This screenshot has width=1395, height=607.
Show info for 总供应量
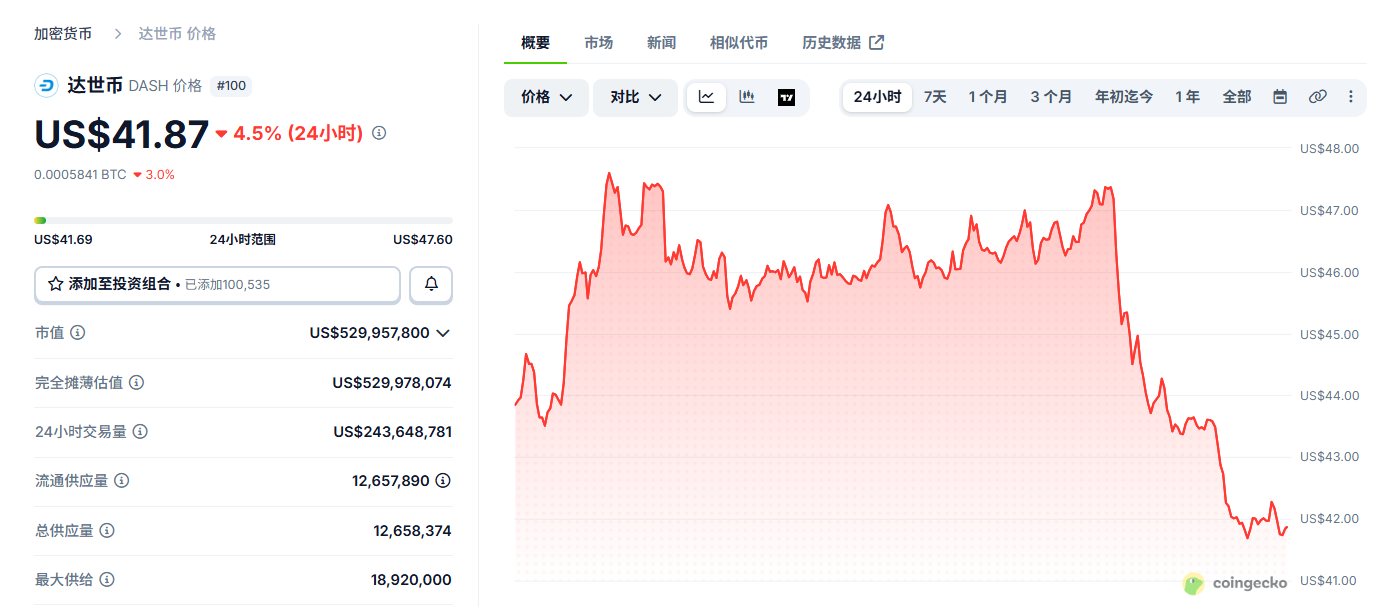click(x=107, y=530)
